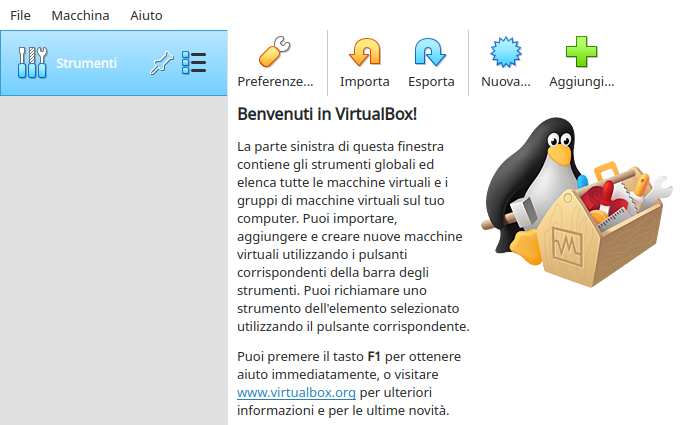Click the Importa appliance arrow icon
Viewport: 683px width, 425px height.
[365, 52]
